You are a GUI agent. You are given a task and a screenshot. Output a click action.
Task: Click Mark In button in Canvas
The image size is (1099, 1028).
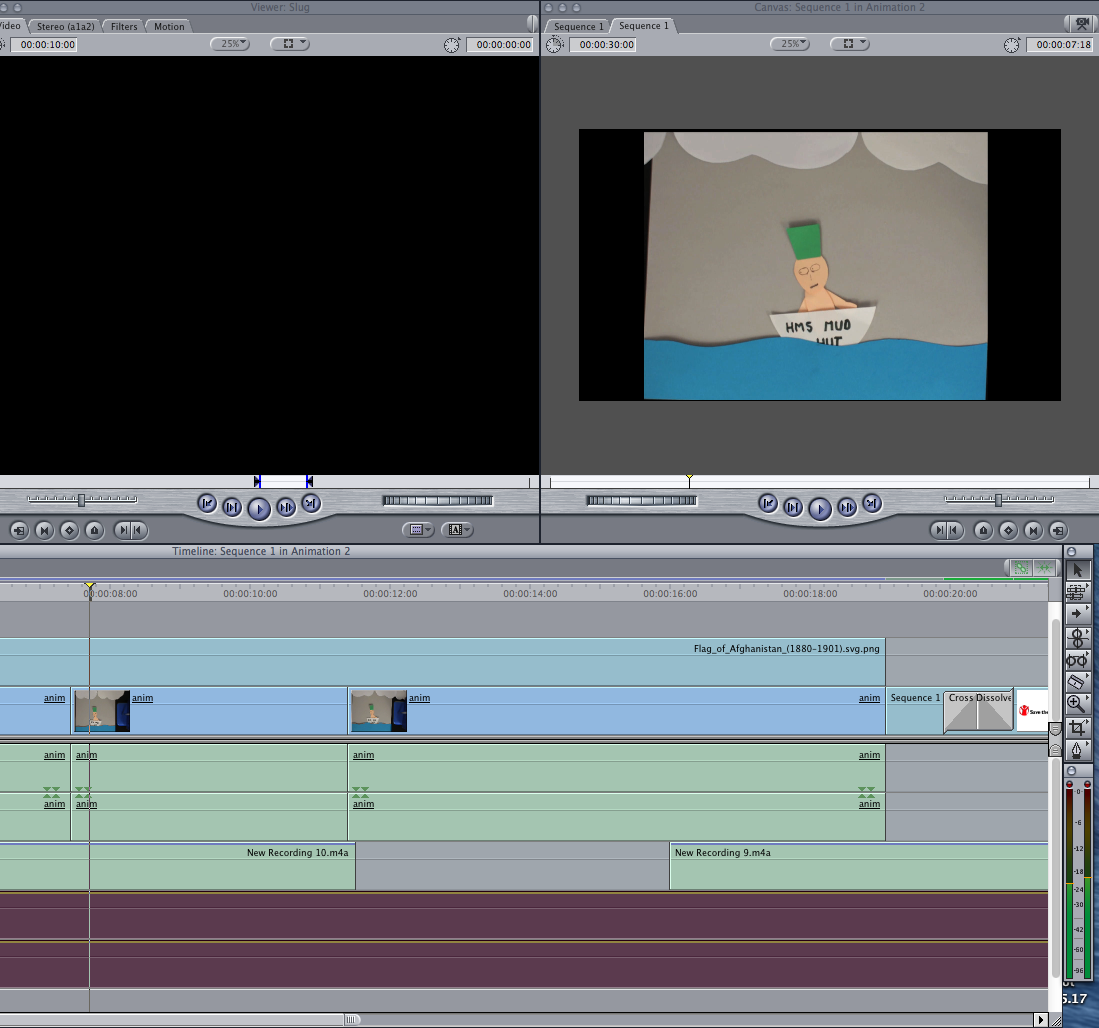point(938,530)
